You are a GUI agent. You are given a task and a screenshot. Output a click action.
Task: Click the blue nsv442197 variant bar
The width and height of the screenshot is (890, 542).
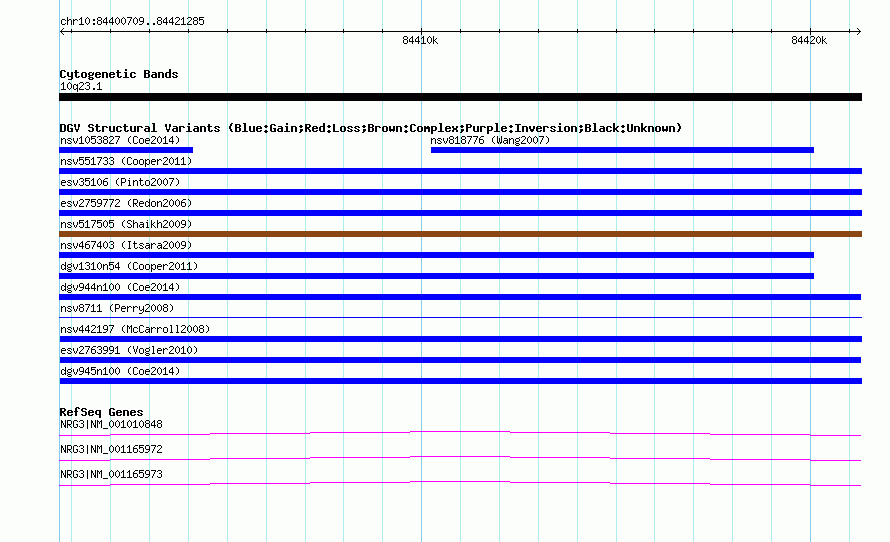point(460,339)
